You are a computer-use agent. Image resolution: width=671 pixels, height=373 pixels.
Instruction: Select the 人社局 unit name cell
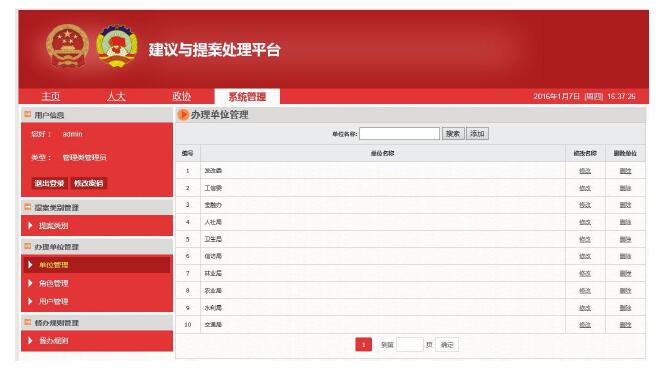click(x=383, y=222)
